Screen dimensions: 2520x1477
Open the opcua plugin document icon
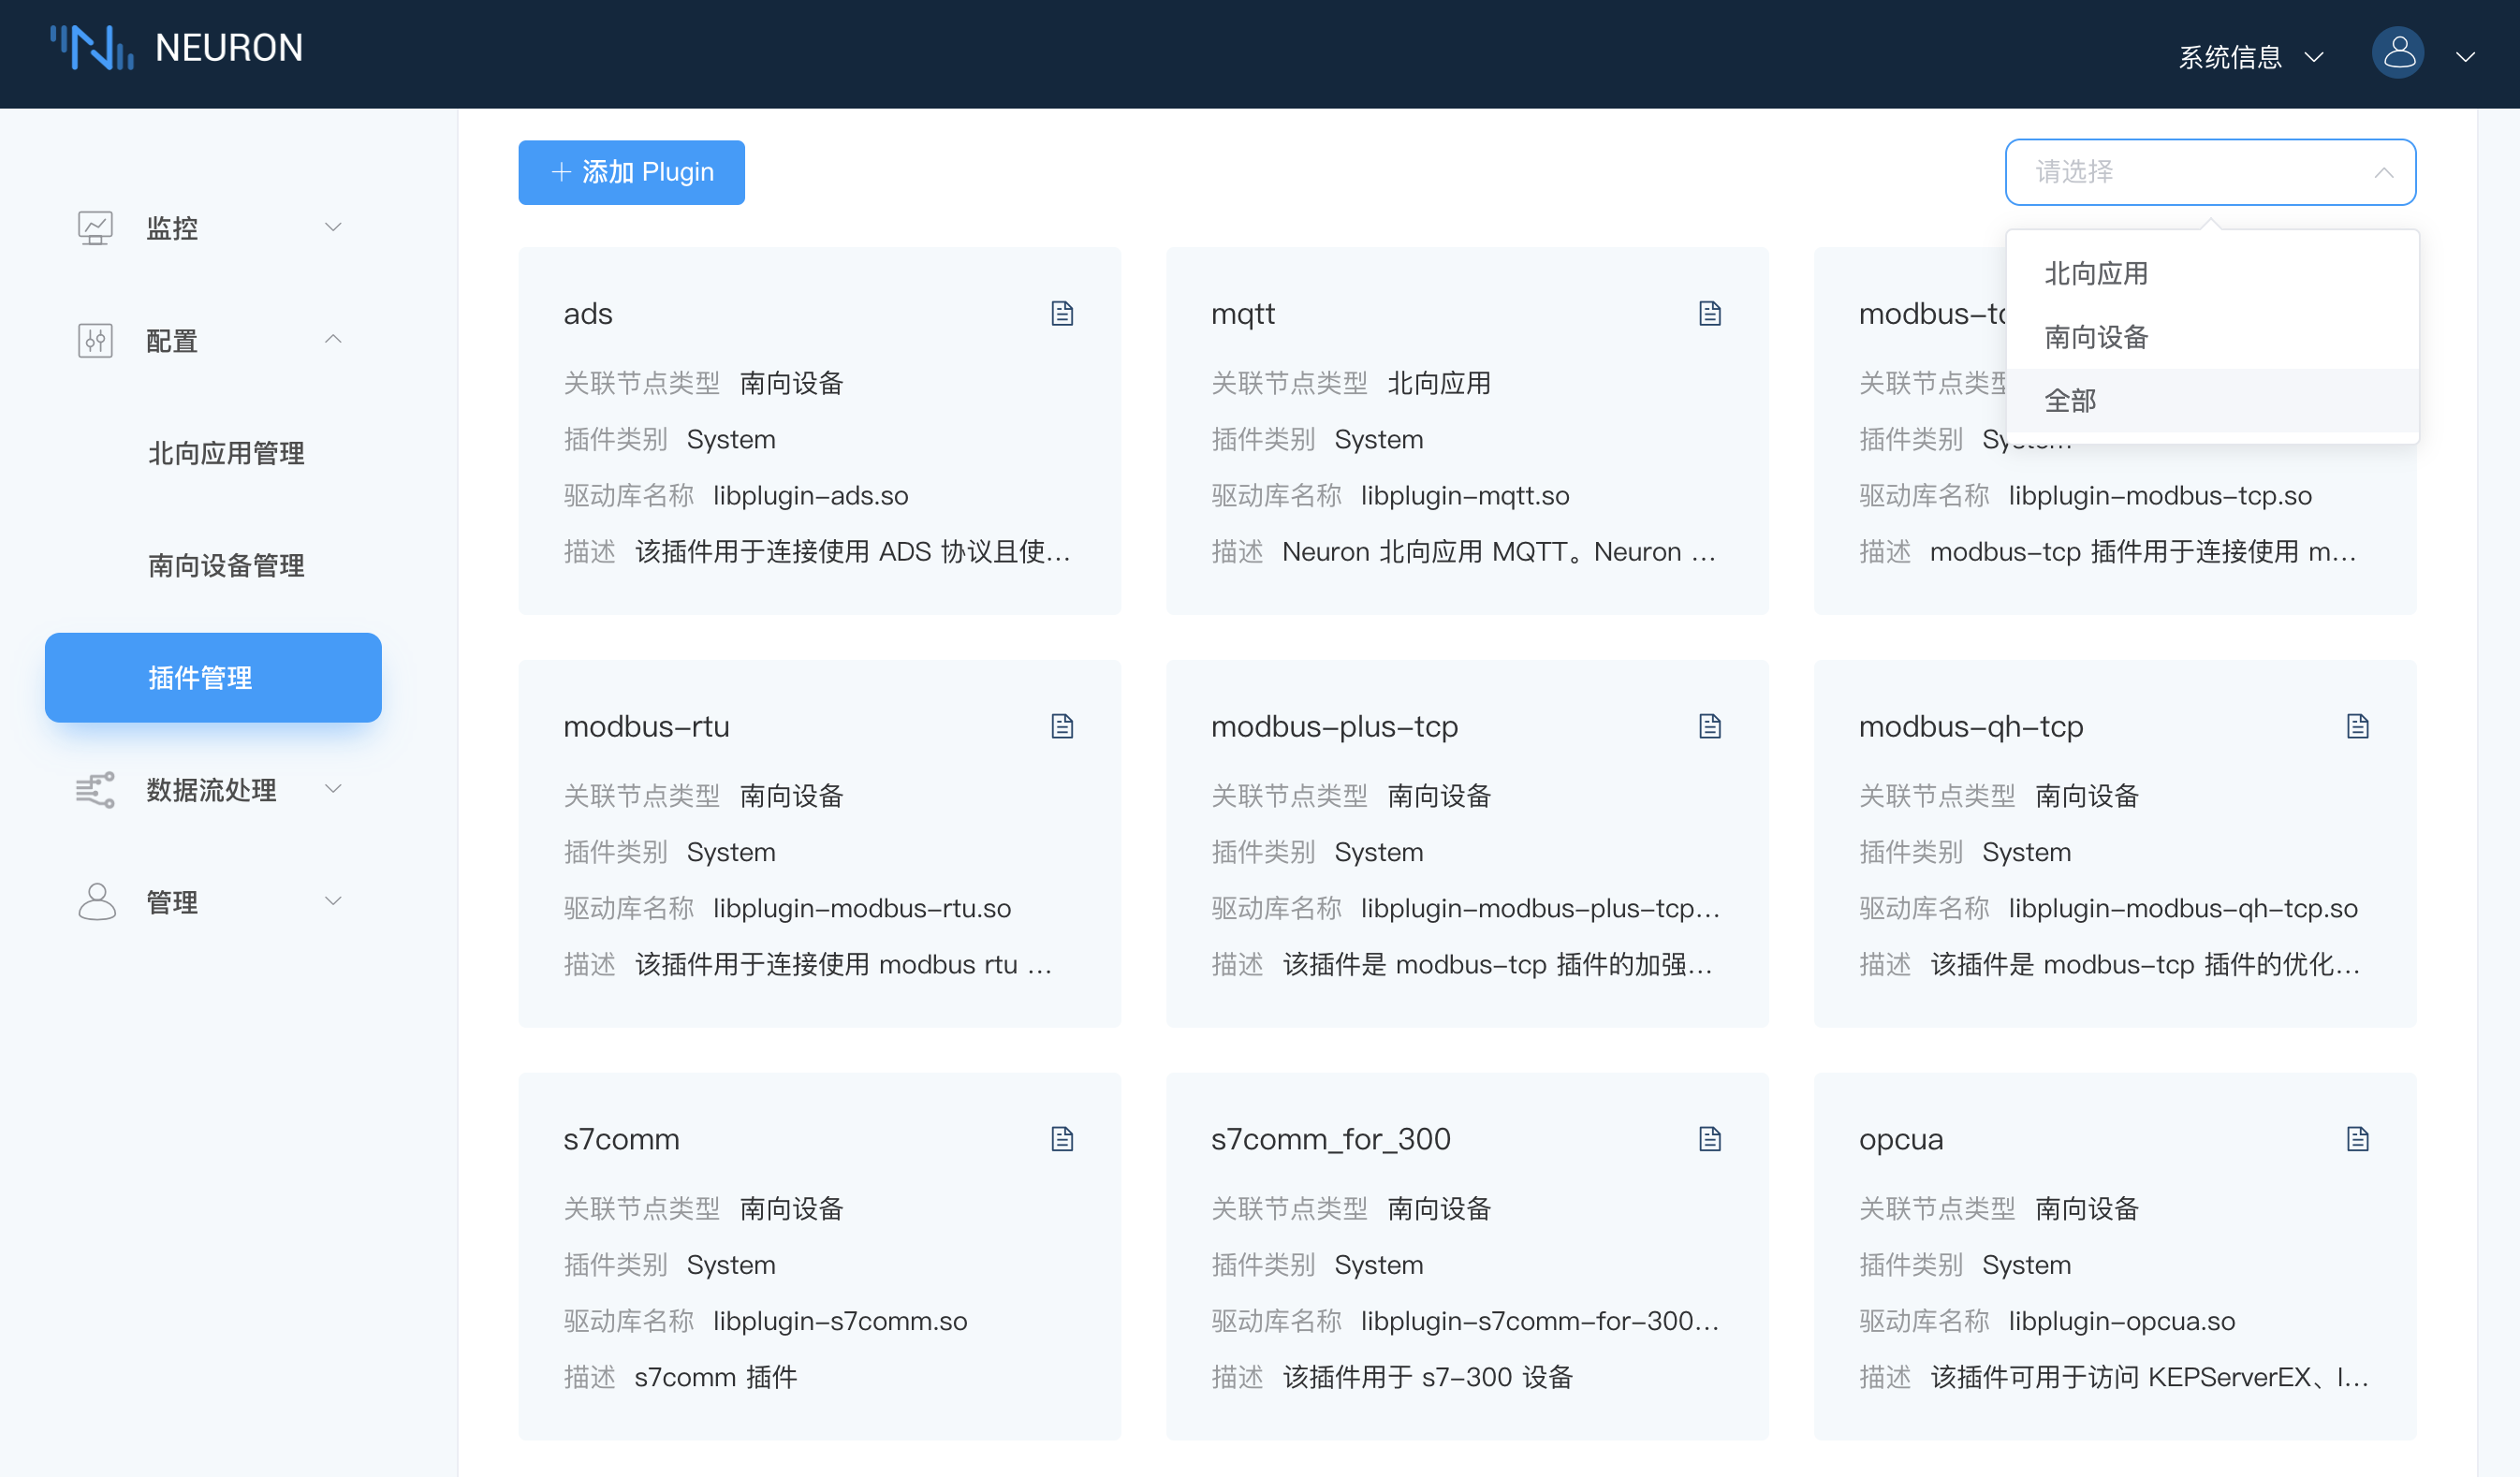point(2358,1139)
